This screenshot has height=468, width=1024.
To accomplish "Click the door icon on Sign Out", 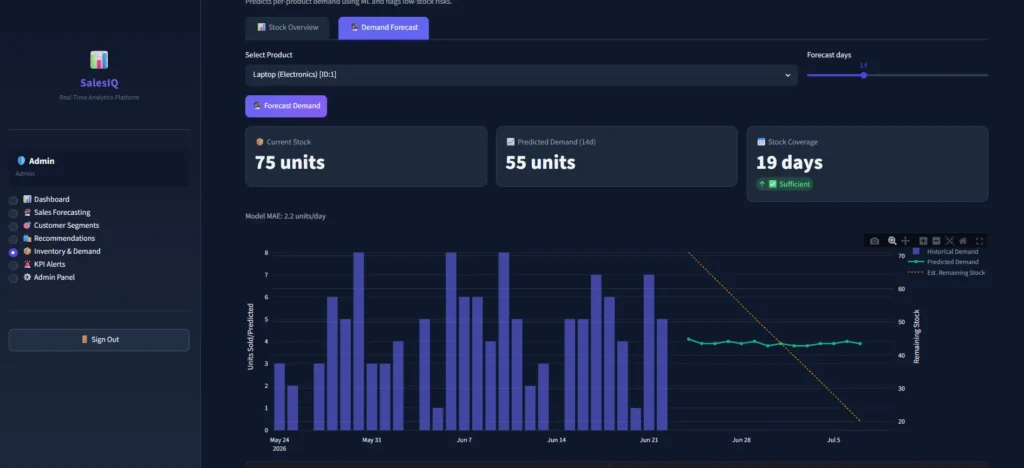I will coord(84,339).
